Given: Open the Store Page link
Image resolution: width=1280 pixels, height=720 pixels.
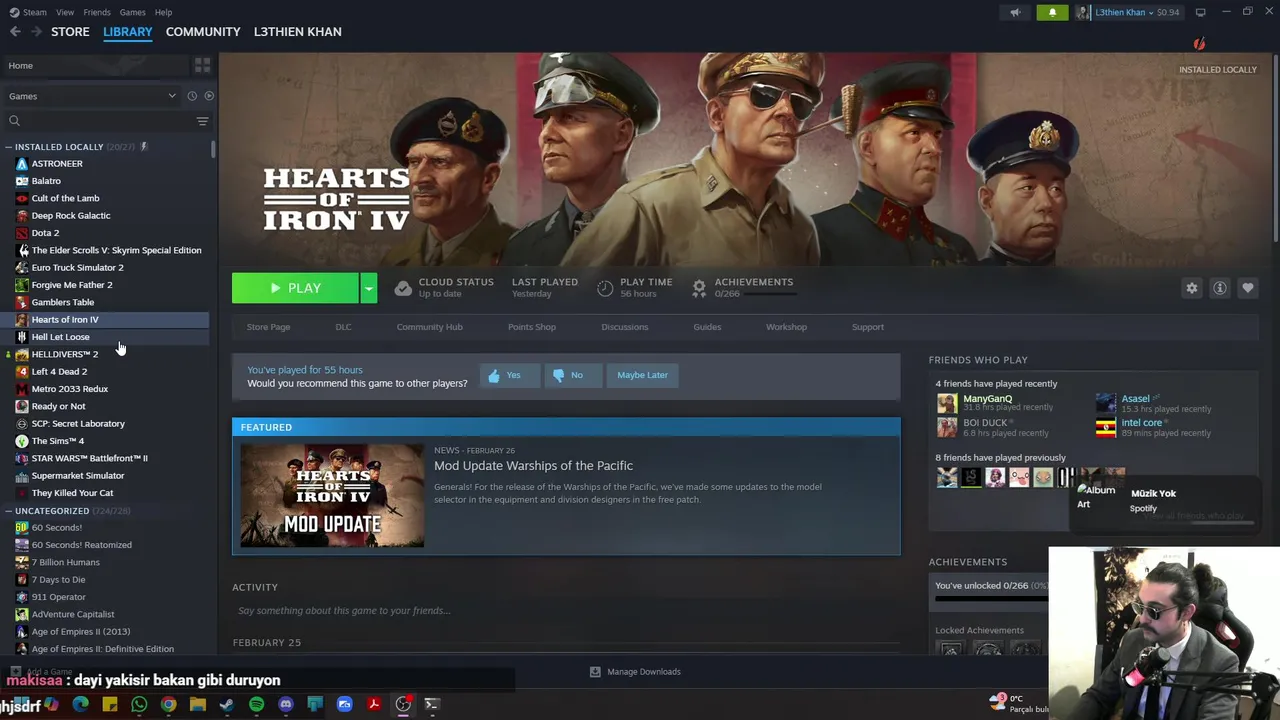Looking at the screenshot, I should tap(268, 327).
